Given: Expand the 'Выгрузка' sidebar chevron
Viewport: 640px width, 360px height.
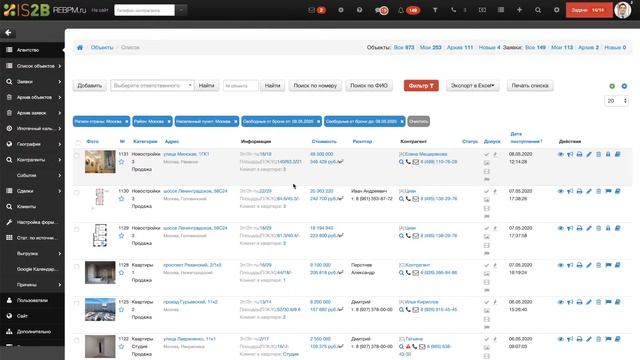Looking at the screenshot, I should 60,253.
